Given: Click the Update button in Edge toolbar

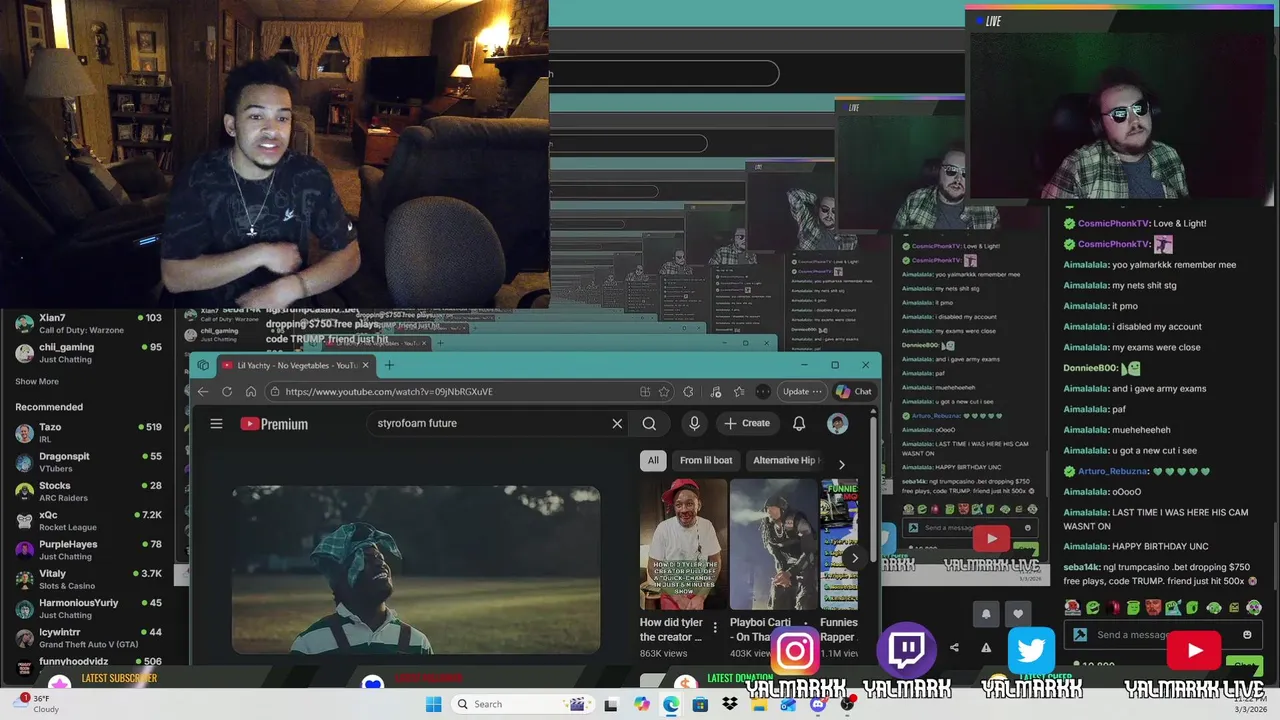Looking at the screenshot, I should pyautogui.click(x=802, y=392).
